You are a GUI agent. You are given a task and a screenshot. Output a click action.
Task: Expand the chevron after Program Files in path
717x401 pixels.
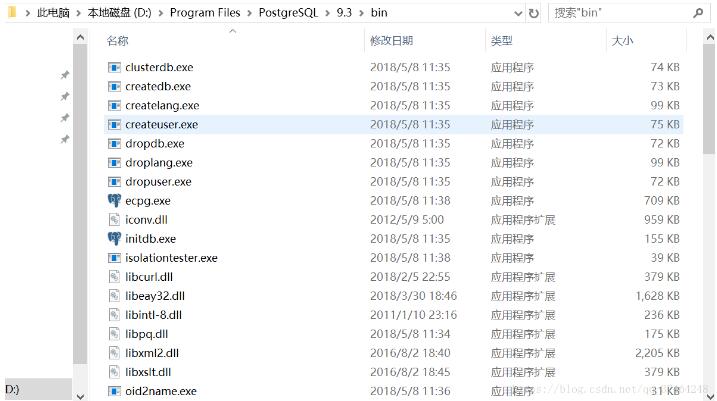[249, 13]
